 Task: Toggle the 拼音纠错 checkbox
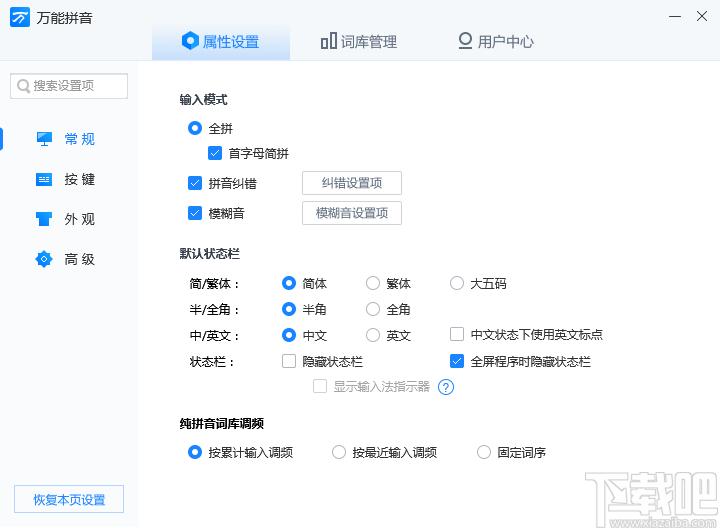(195, 183)
